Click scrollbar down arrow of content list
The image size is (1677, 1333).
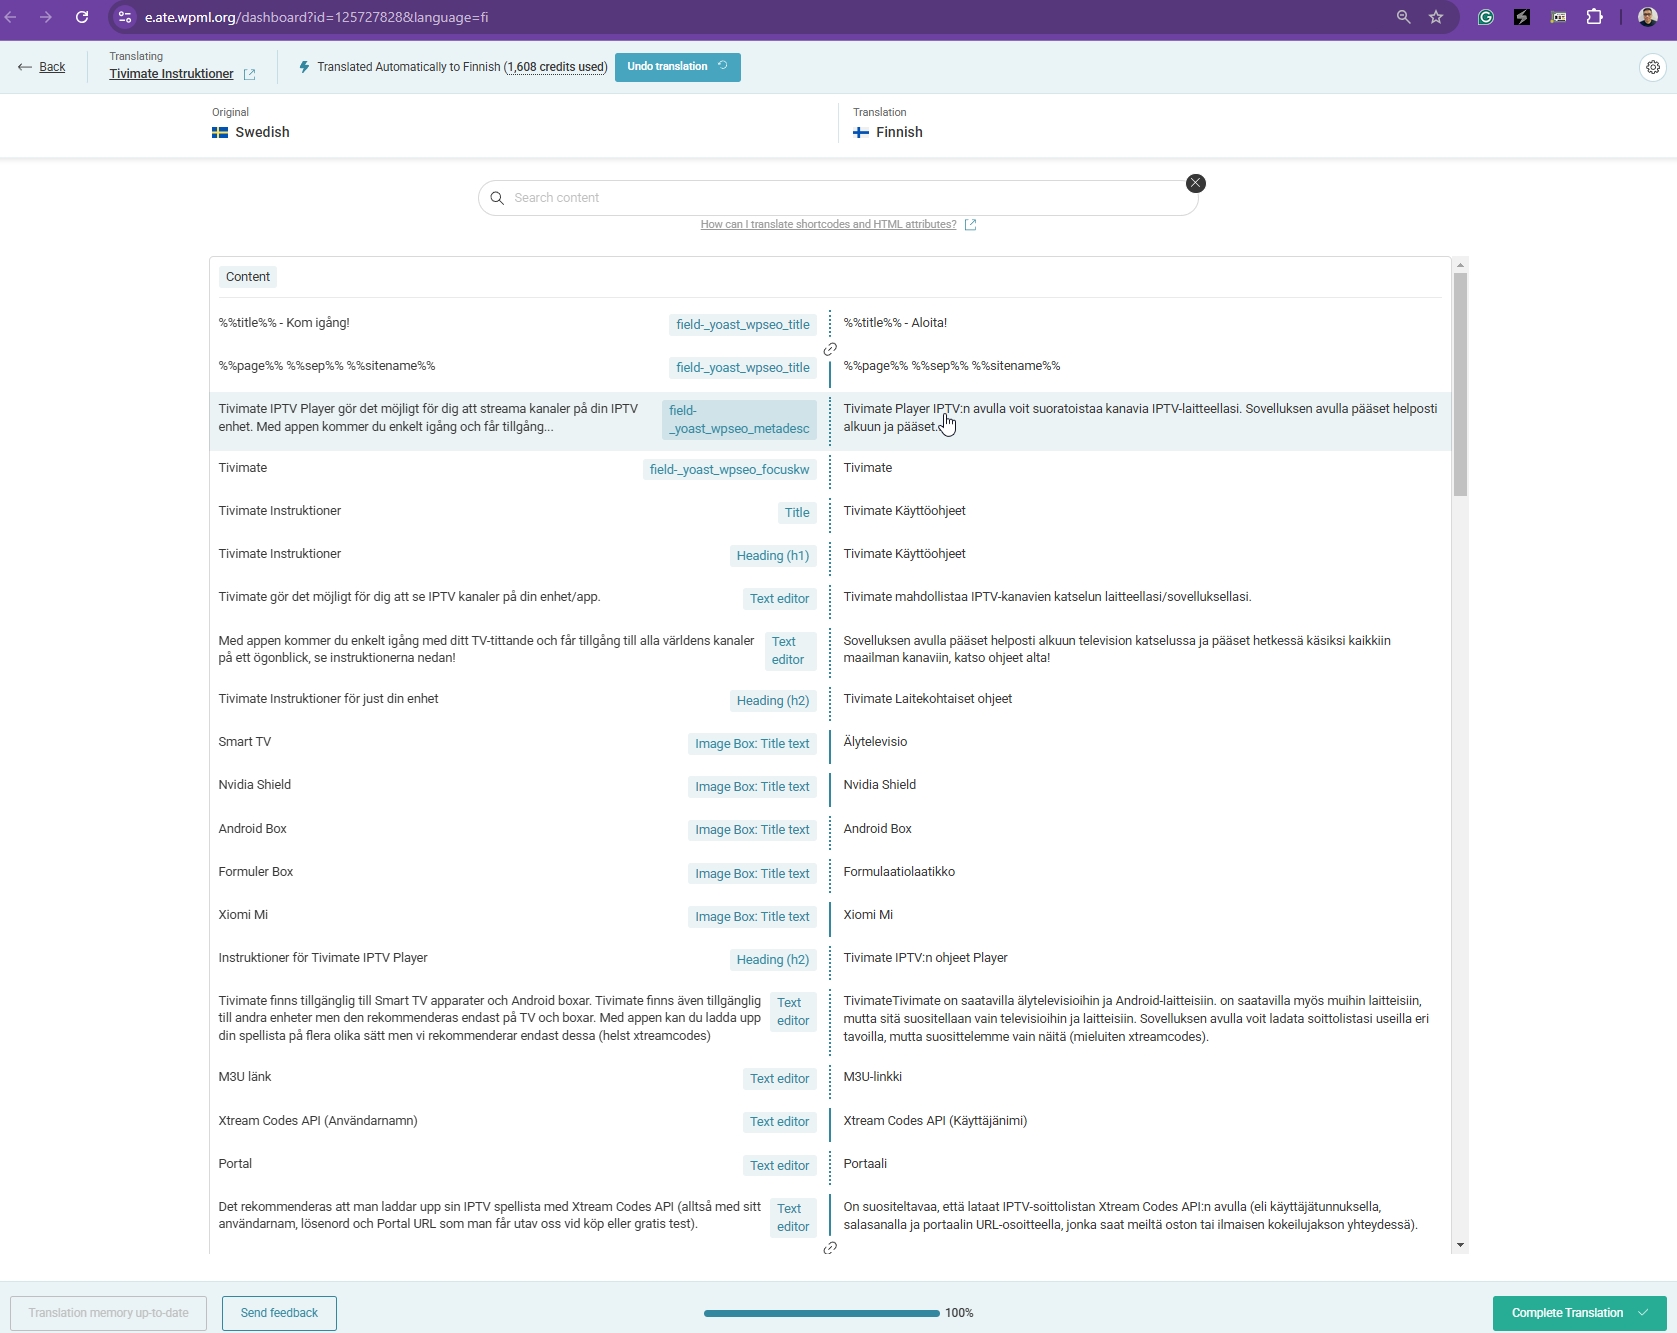(x=1460, y=1245)
